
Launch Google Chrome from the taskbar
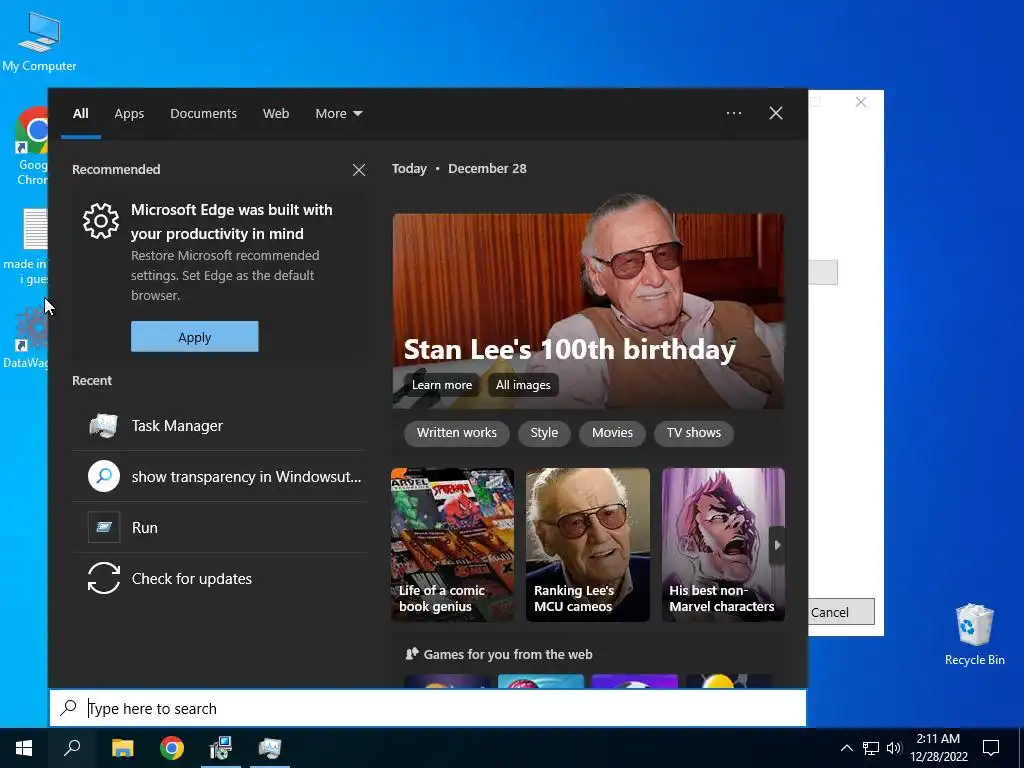coord(172,748)
